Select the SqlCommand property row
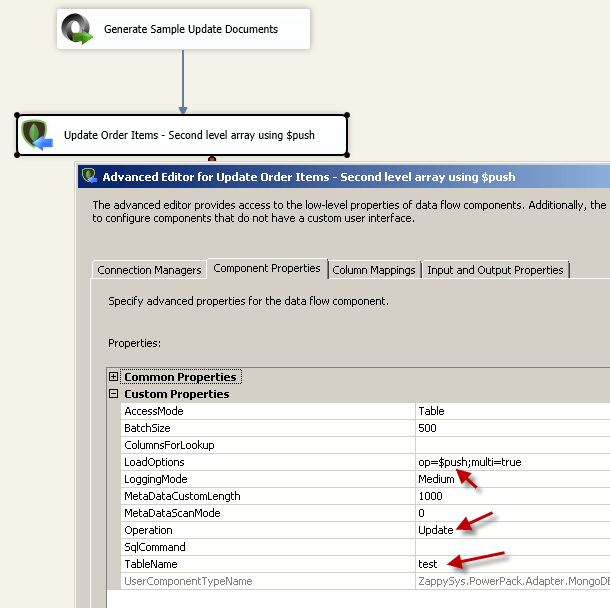 [365, 547]
